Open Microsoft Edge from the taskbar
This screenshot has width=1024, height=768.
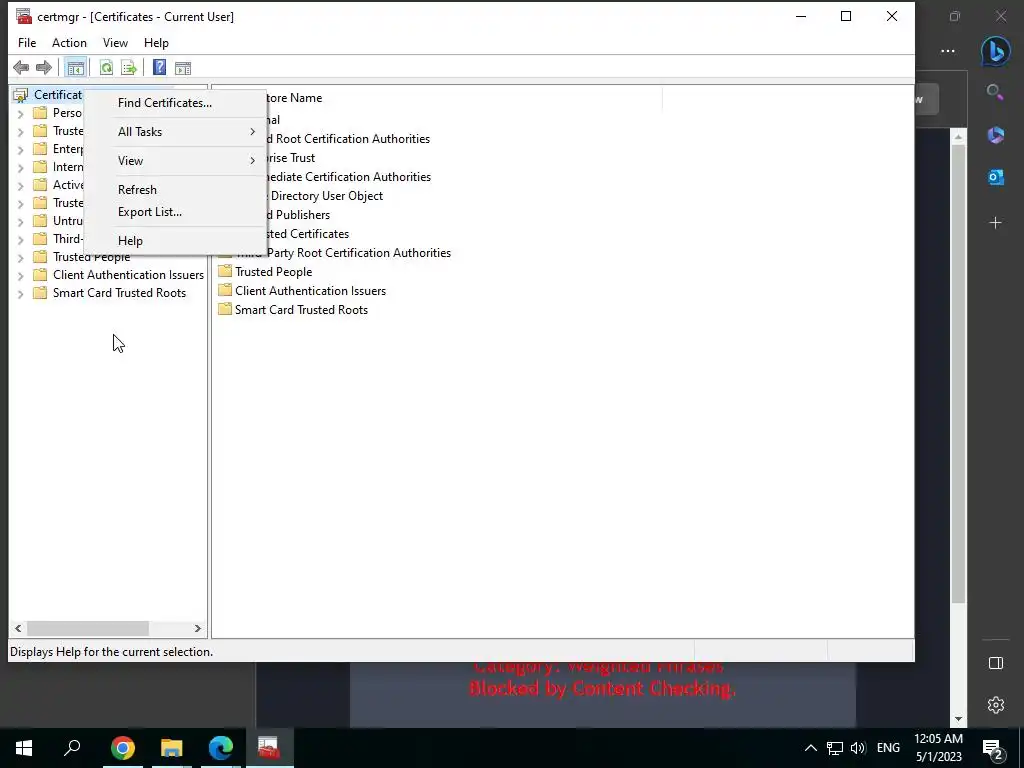[221, 748]
